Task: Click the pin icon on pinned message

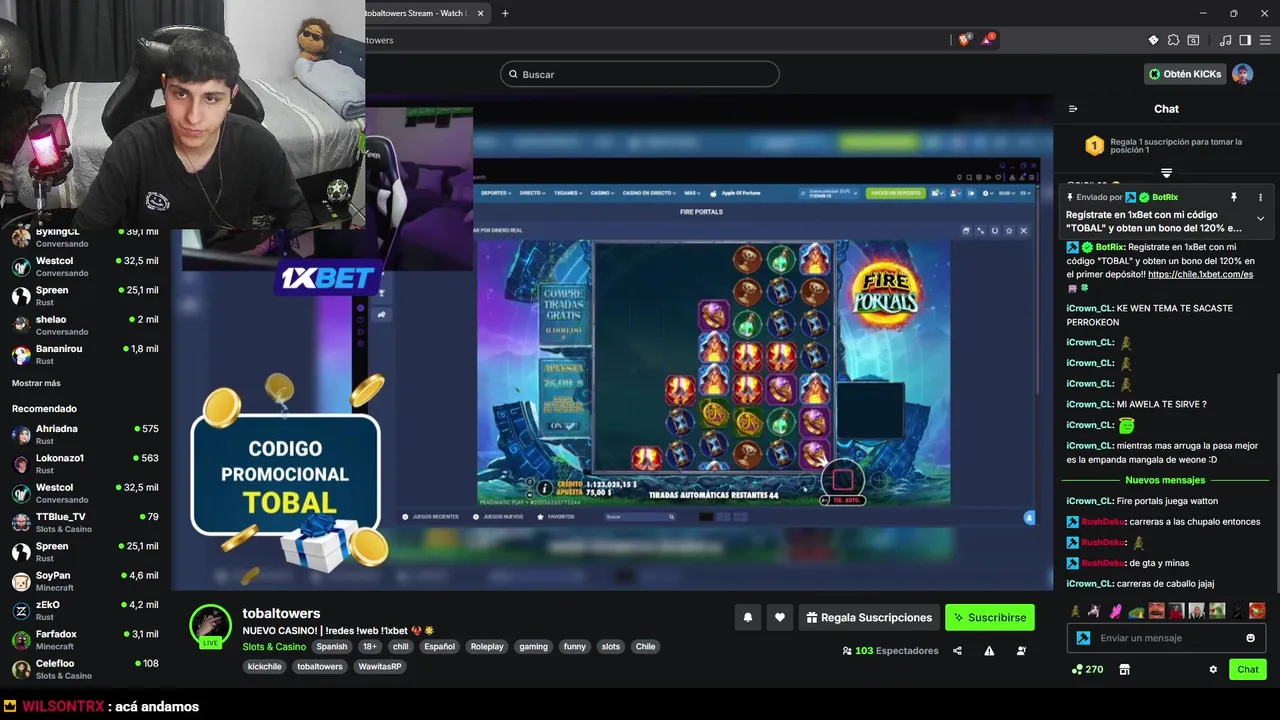Action: tap(1234, 197)
